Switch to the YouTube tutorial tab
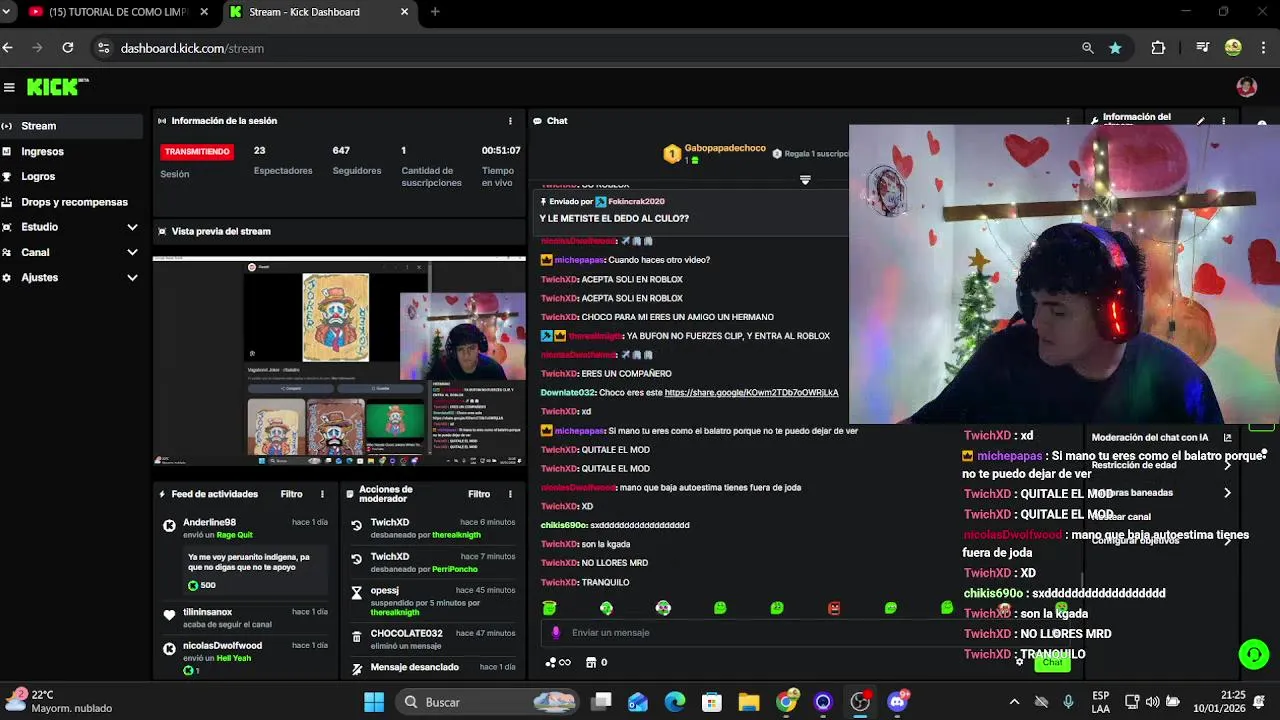Image resolution: width=1280 pixels, height=720 pixels. [x=117, y=12]
